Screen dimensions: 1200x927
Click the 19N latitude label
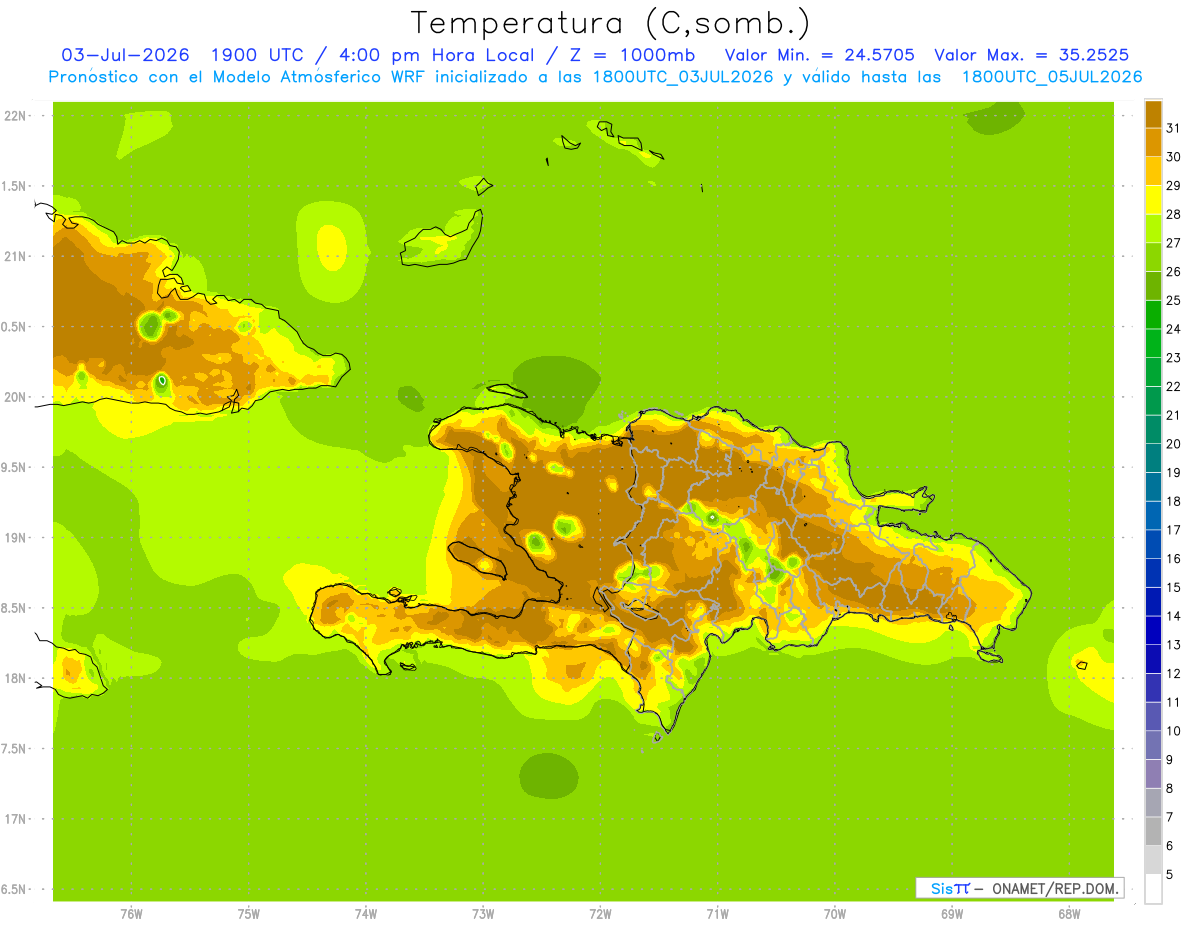click(x=14, y=538)
